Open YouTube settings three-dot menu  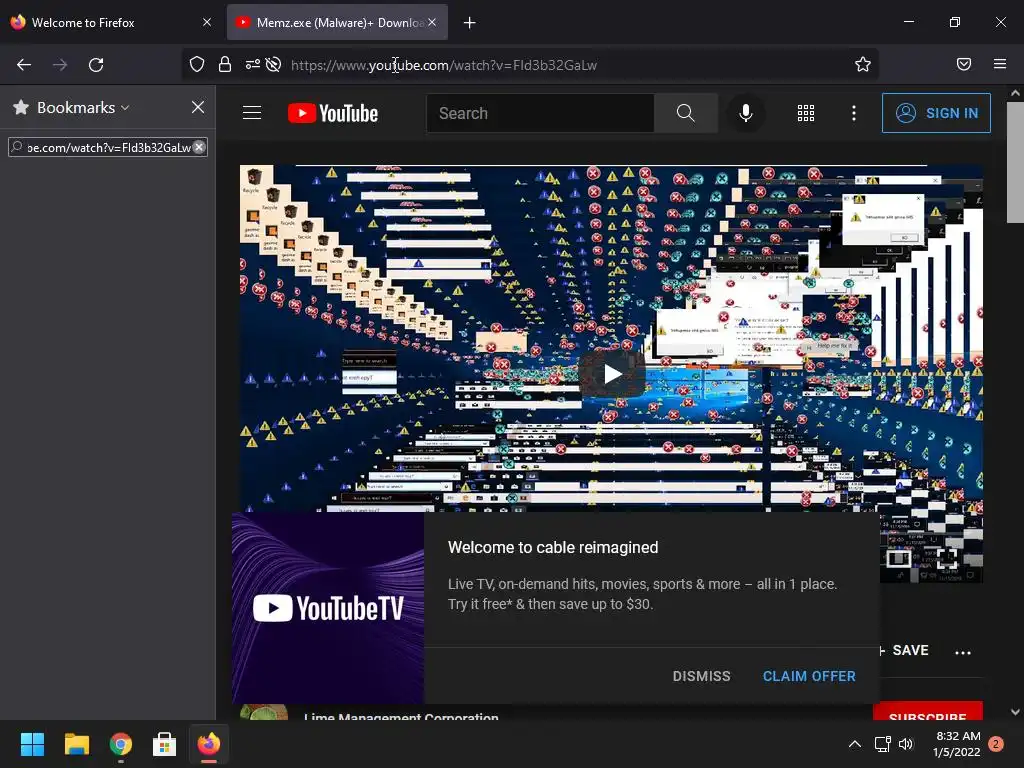854,113
